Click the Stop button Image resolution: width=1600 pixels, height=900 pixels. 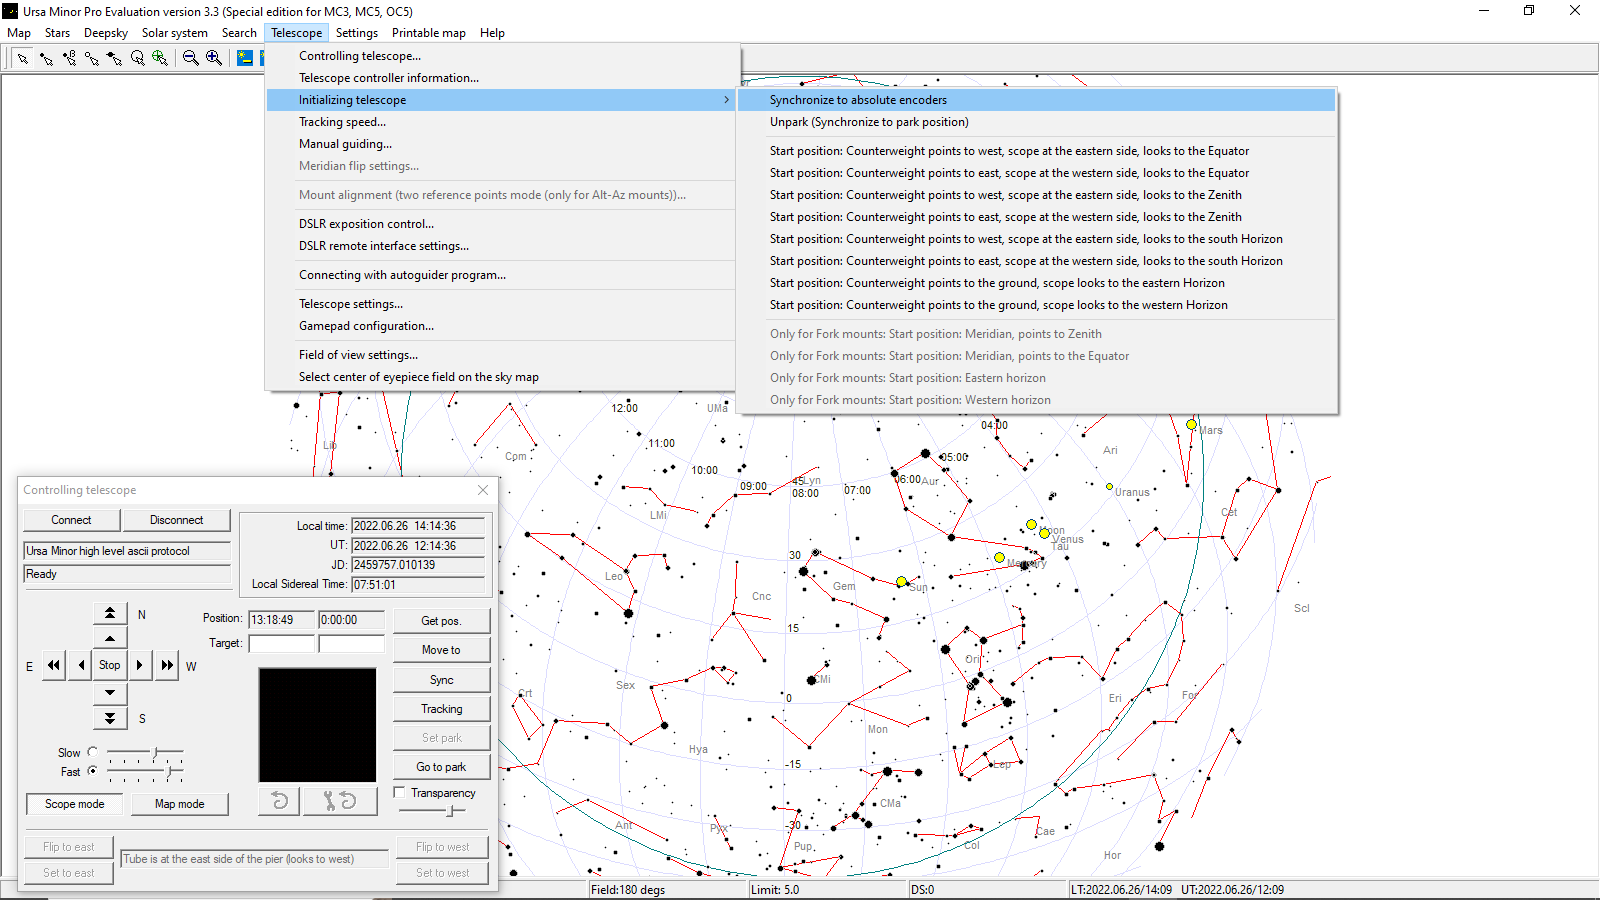tap(110, 665)
